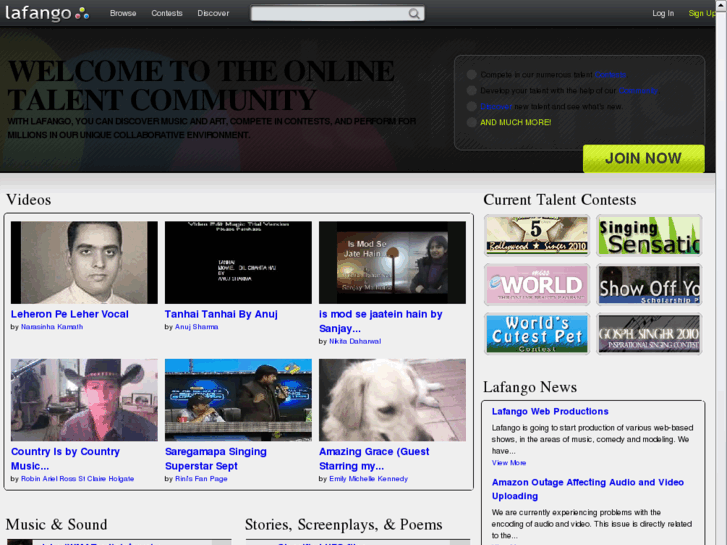Image resolution: width=727 pixels, height=545 pixels.
Task: Focus the top search field
Action: pyautogui.click(x=337, y=13)
